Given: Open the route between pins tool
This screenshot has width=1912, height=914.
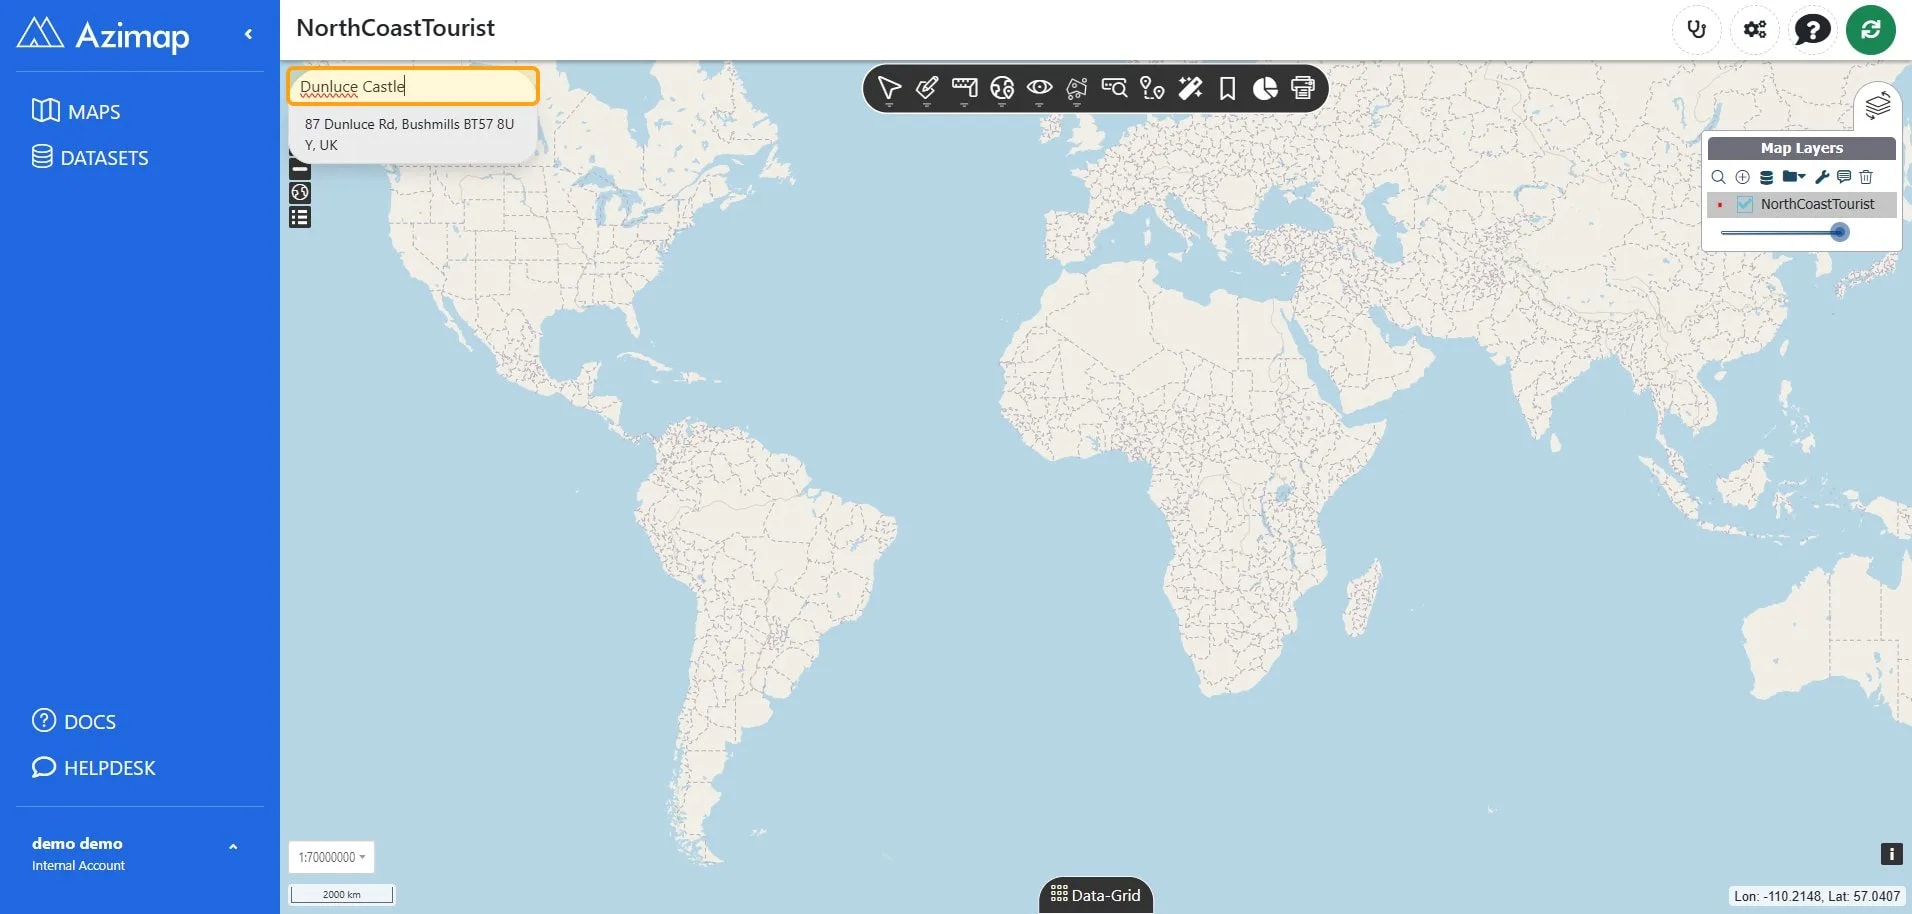Looking at the screenshot, I should [x=1152, y=89].
